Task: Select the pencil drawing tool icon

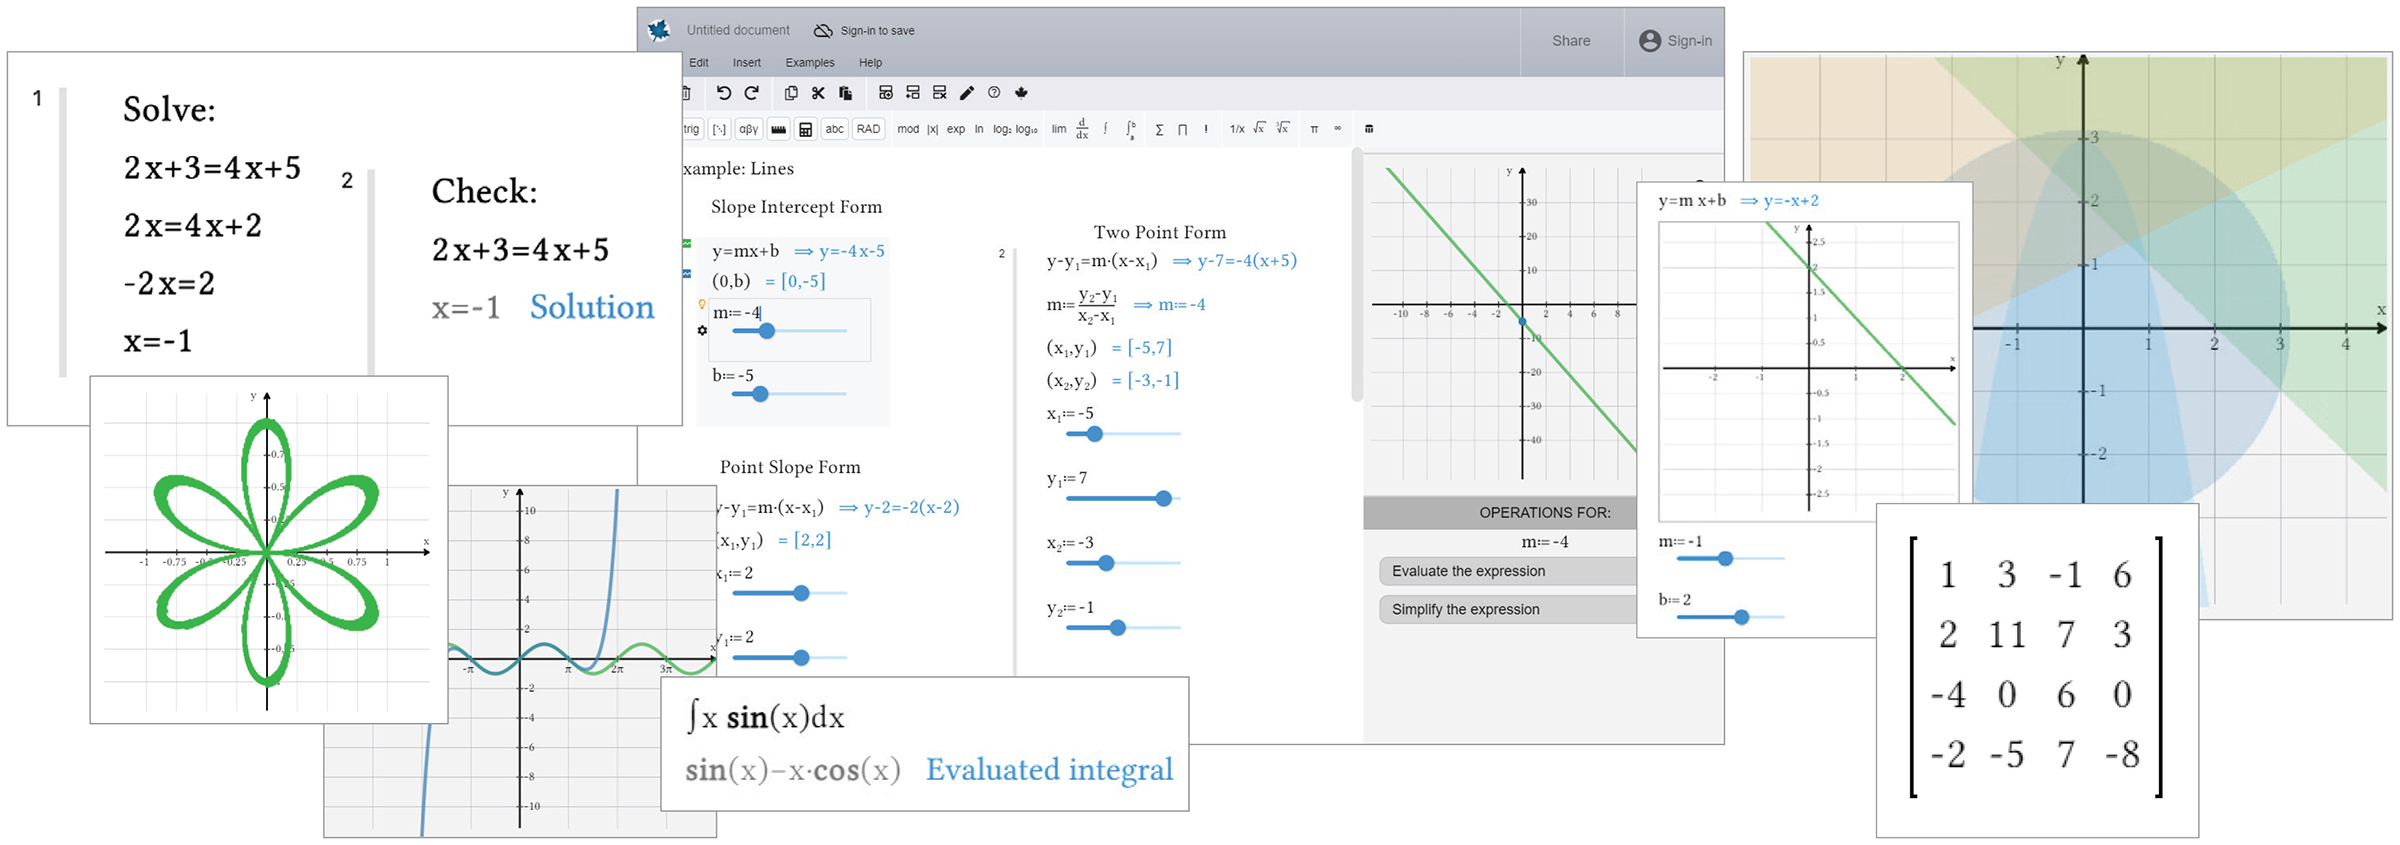Action: [x=966, y=93]
